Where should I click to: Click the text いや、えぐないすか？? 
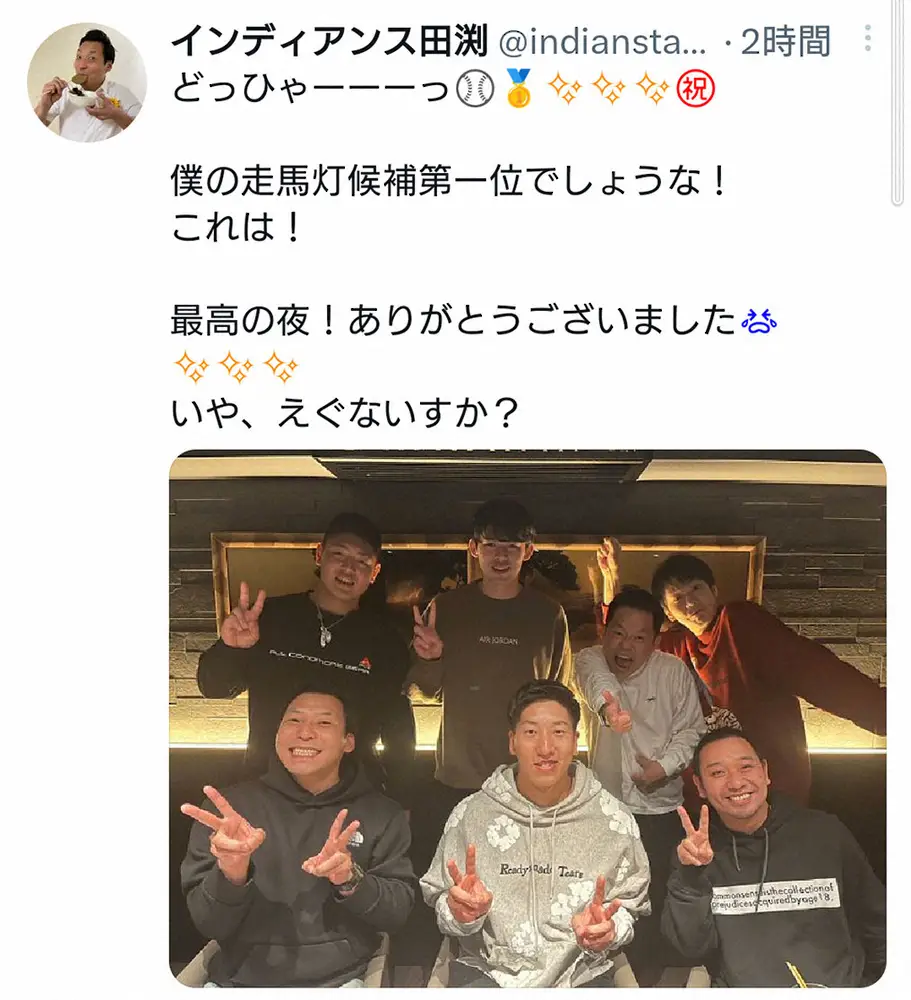(345, 413)
